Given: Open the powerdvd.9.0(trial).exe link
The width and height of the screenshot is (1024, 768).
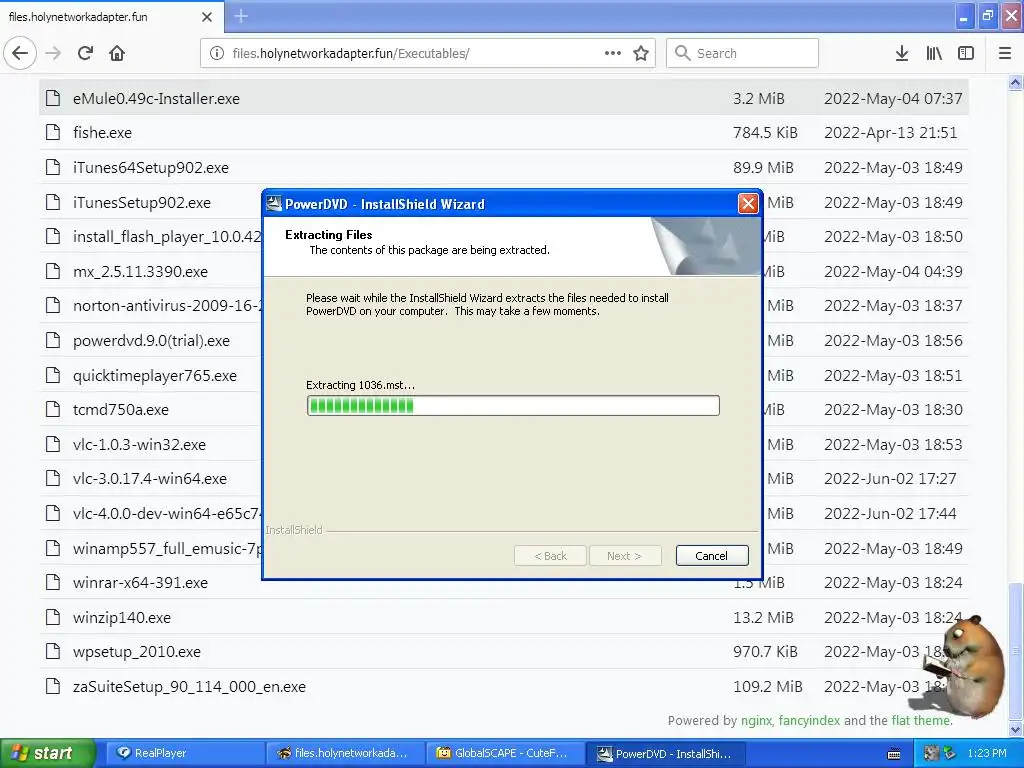Looking at the screenshot, I should point(151,341).
